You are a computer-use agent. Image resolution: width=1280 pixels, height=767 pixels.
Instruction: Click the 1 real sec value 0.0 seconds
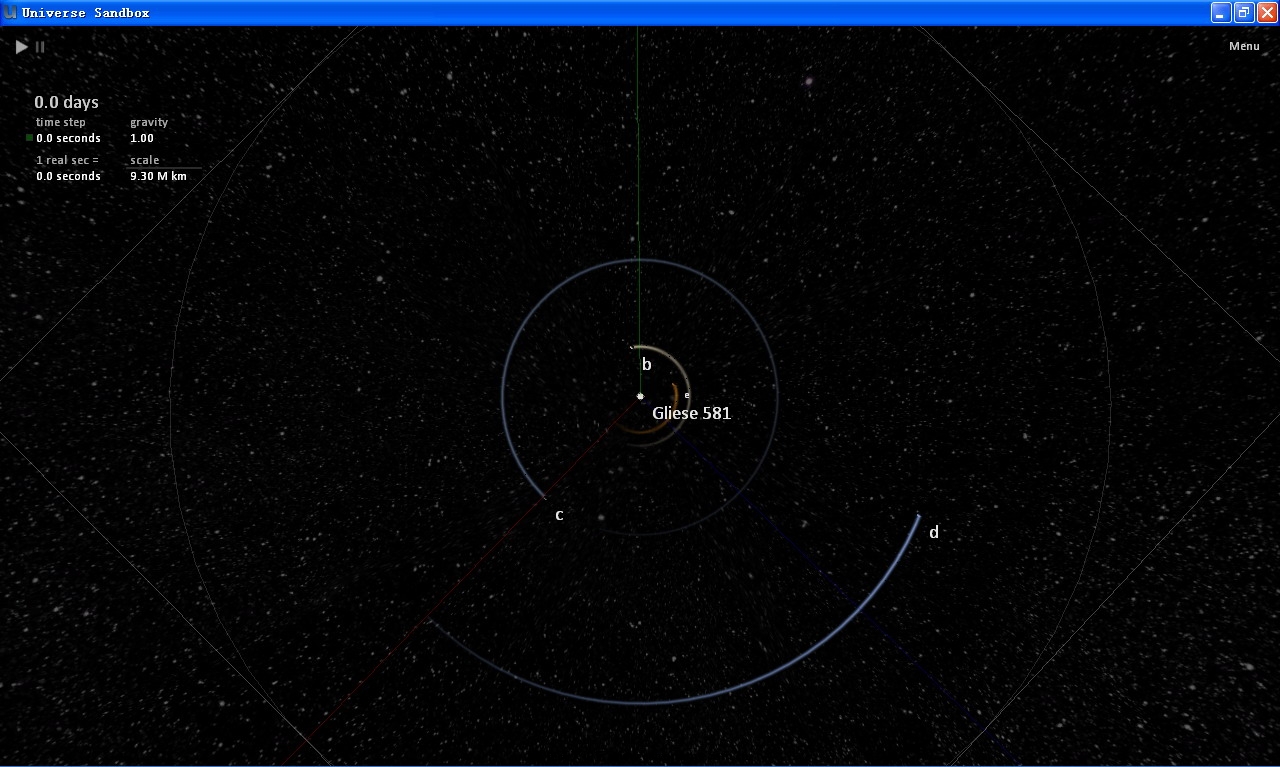tap(68, 176)
